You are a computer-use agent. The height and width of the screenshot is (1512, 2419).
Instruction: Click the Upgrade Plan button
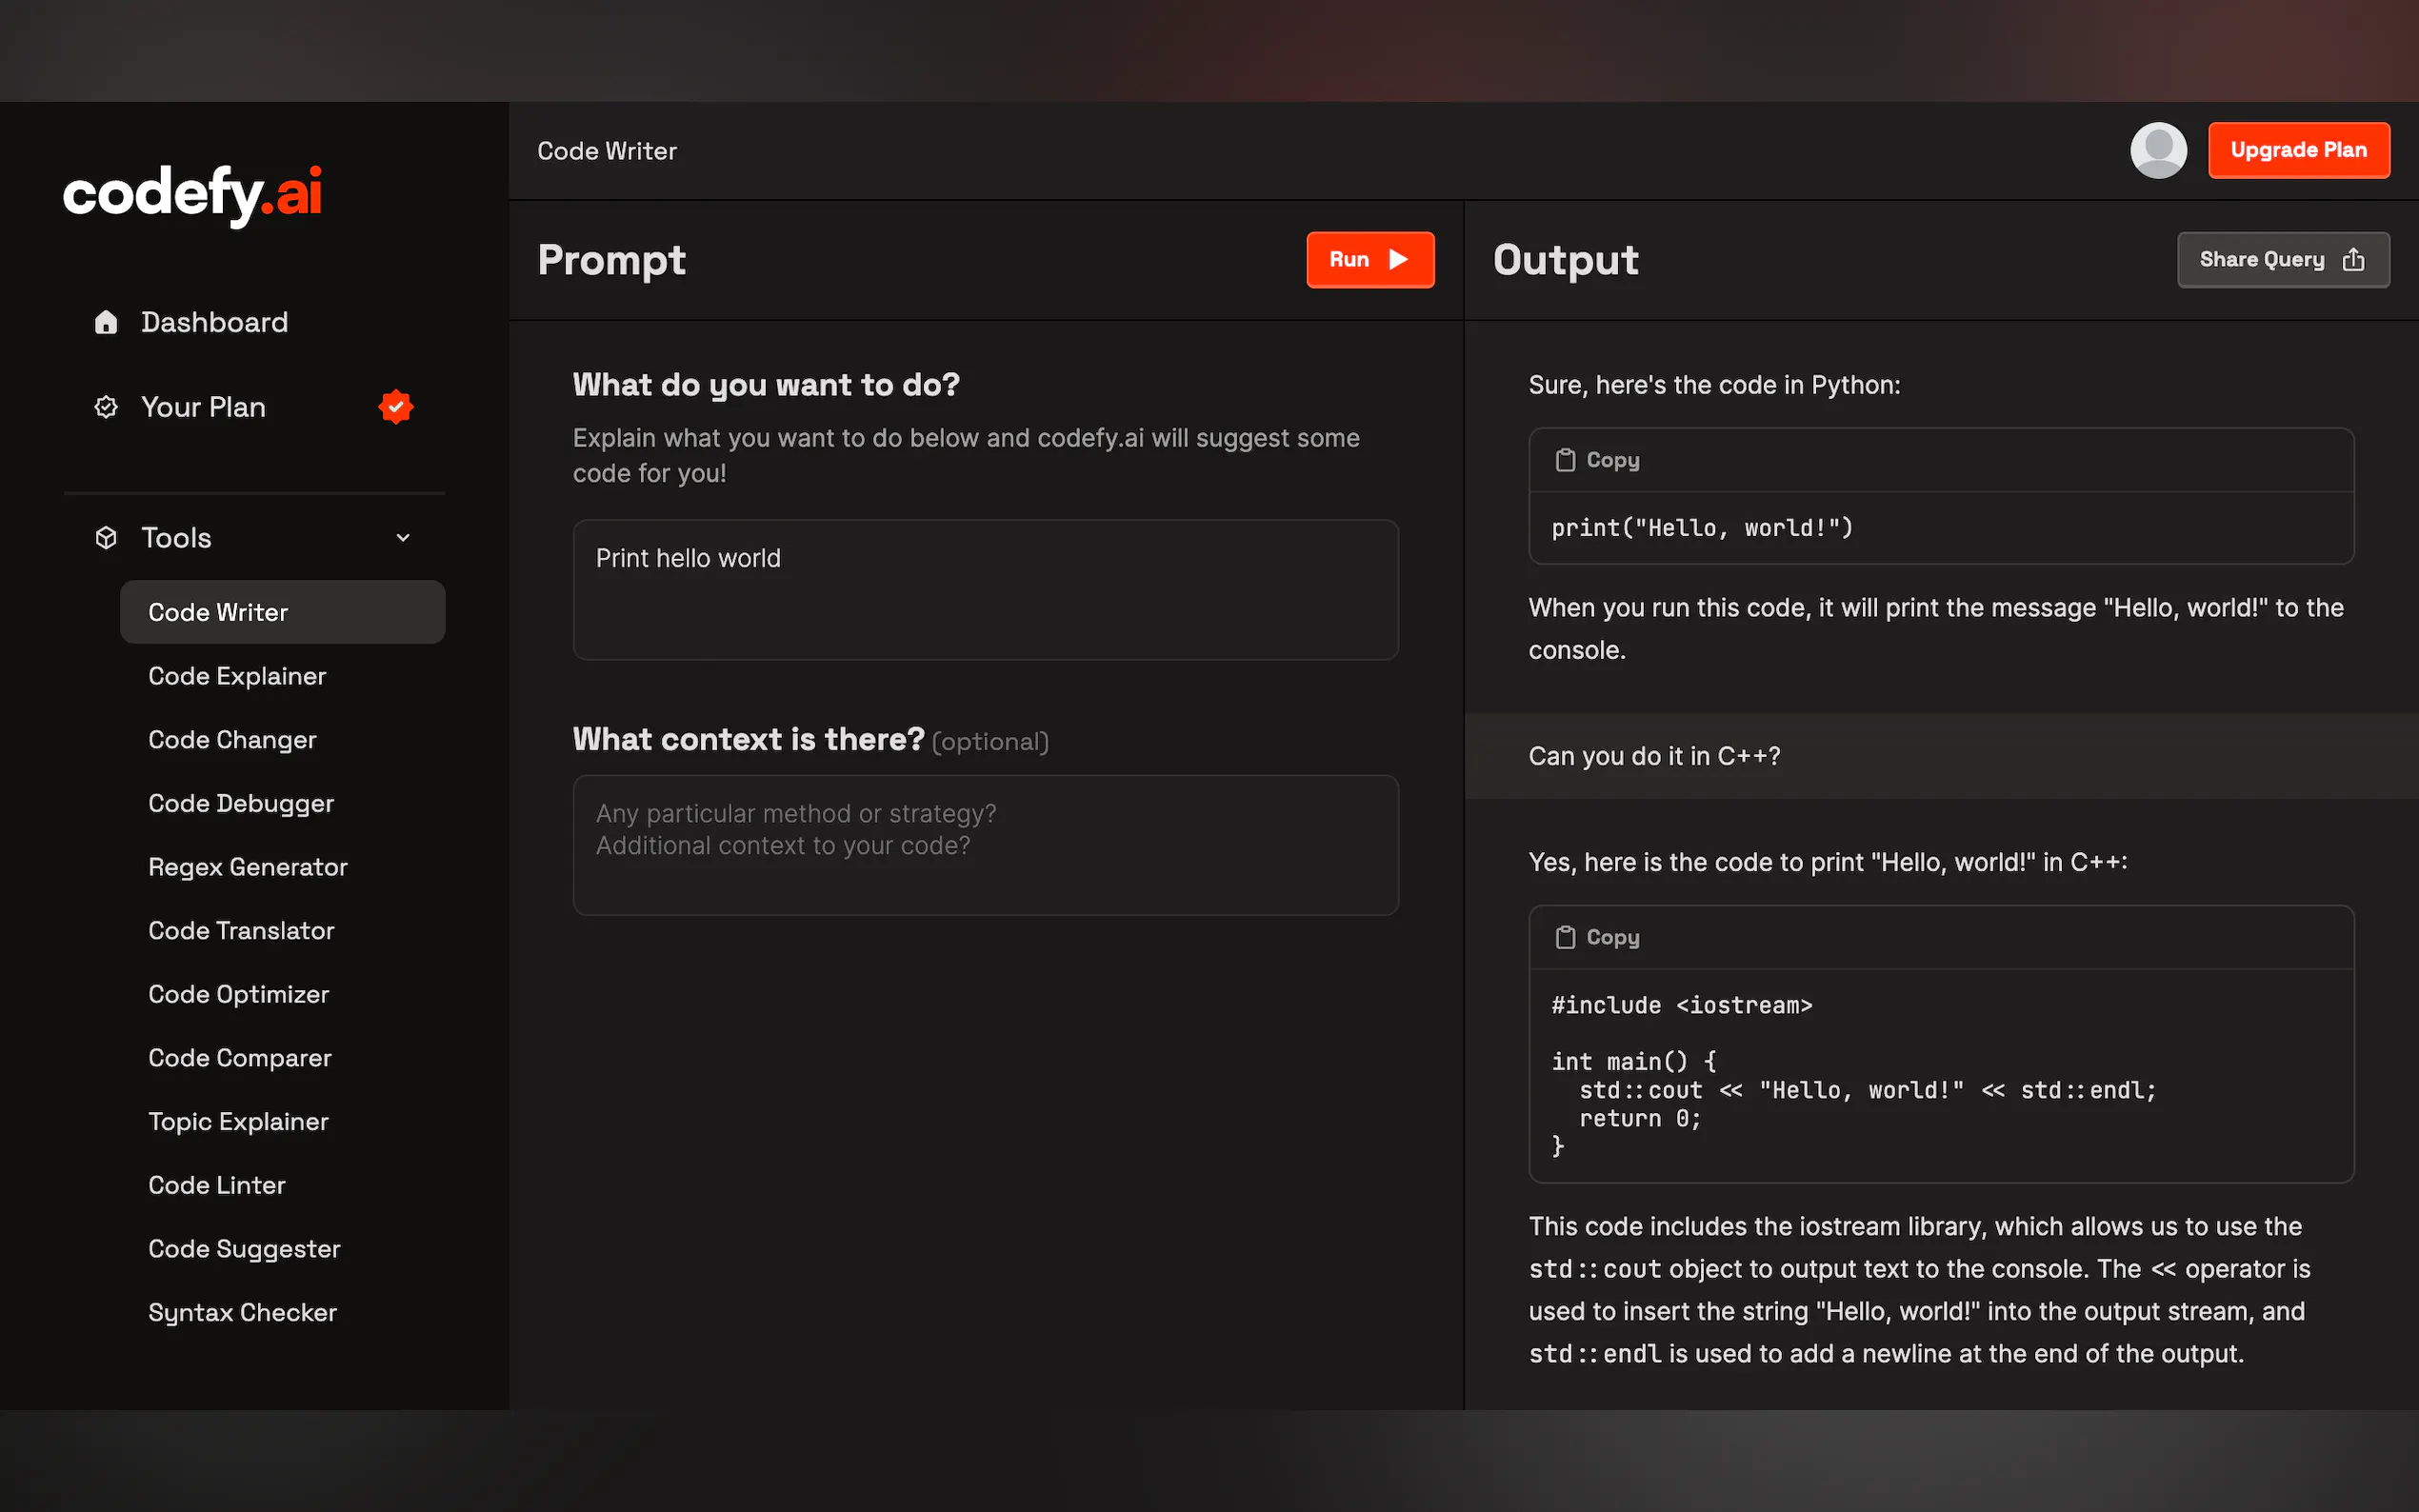click(2298, 150)
